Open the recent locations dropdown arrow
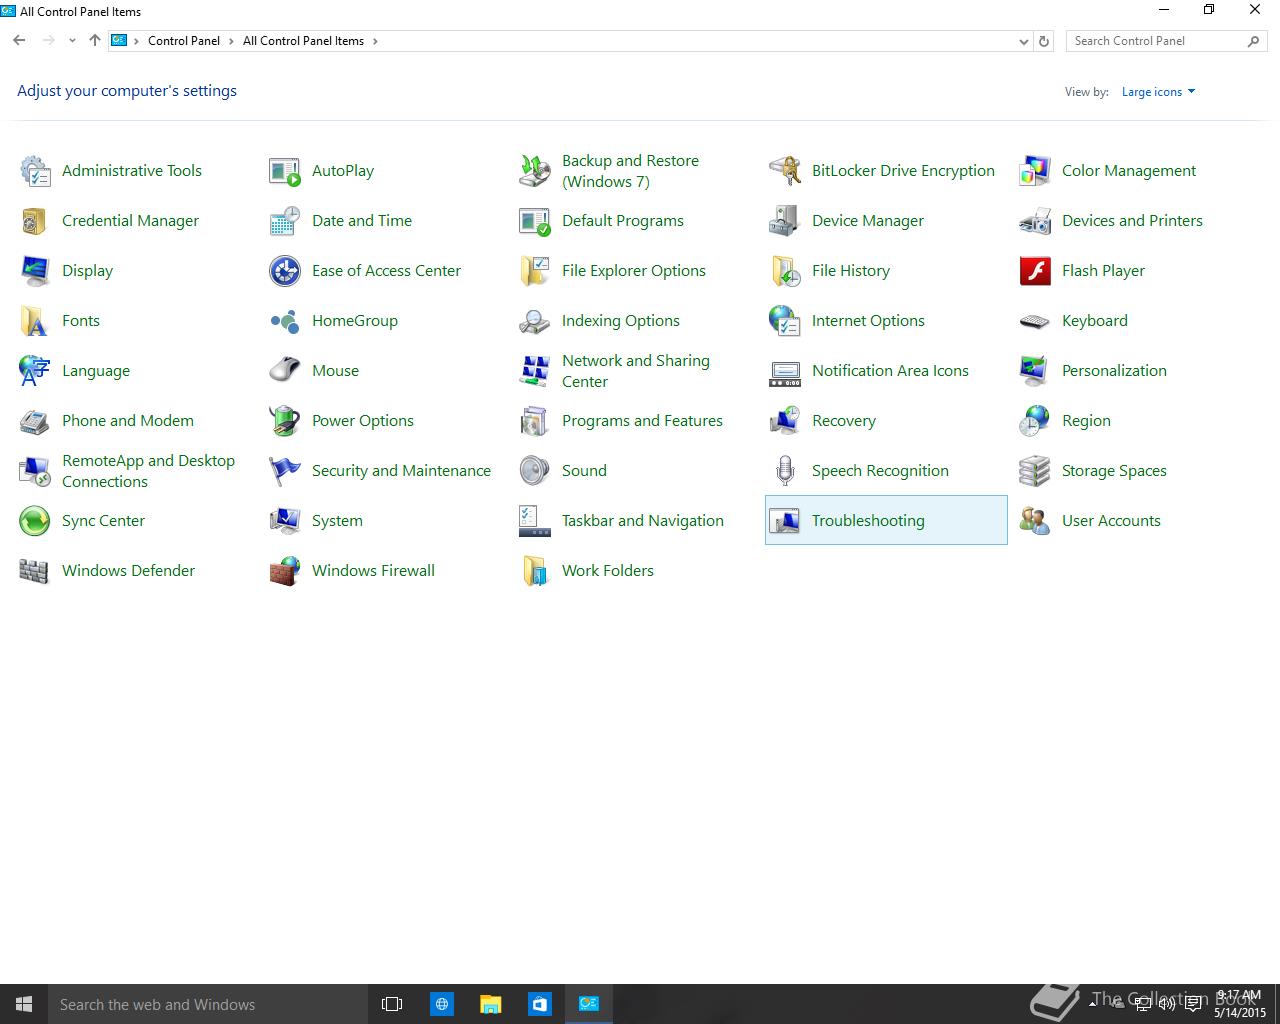The image size is (1280, 1024). pyautogui.click(x=72, y=41)
